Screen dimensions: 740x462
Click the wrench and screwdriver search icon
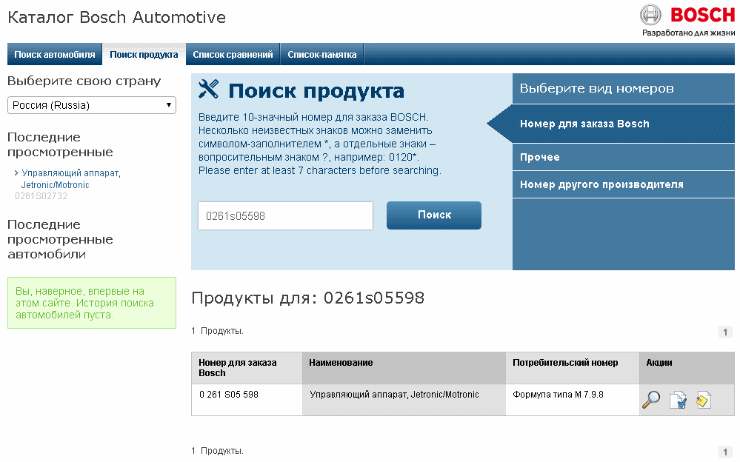[x=209, y=91]
